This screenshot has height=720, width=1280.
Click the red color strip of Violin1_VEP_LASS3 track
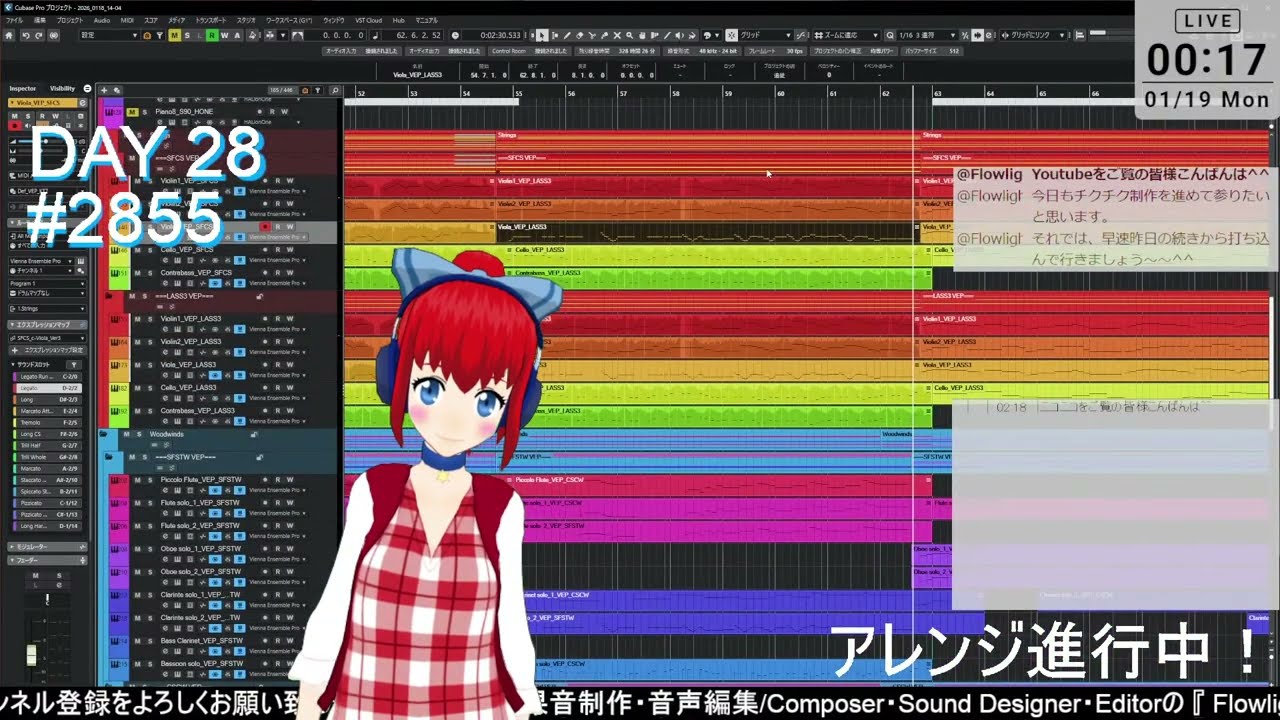(x=119, y=325)
